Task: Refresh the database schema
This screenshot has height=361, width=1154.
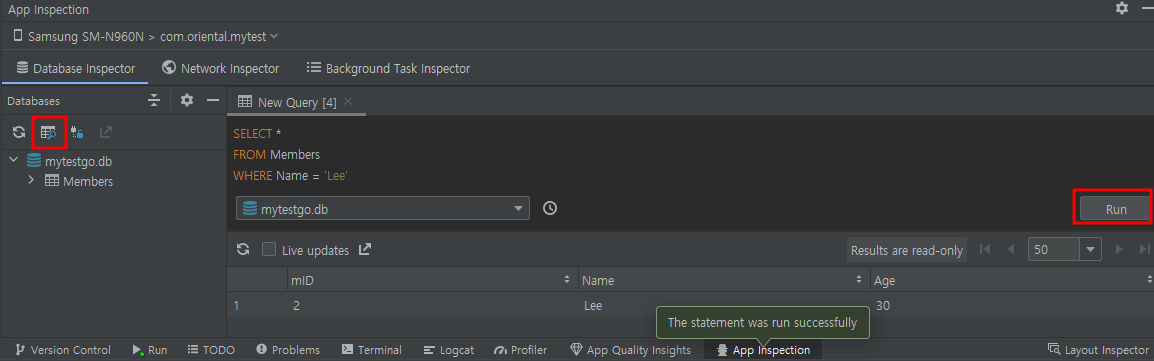Action: click(x=19, y=132)
